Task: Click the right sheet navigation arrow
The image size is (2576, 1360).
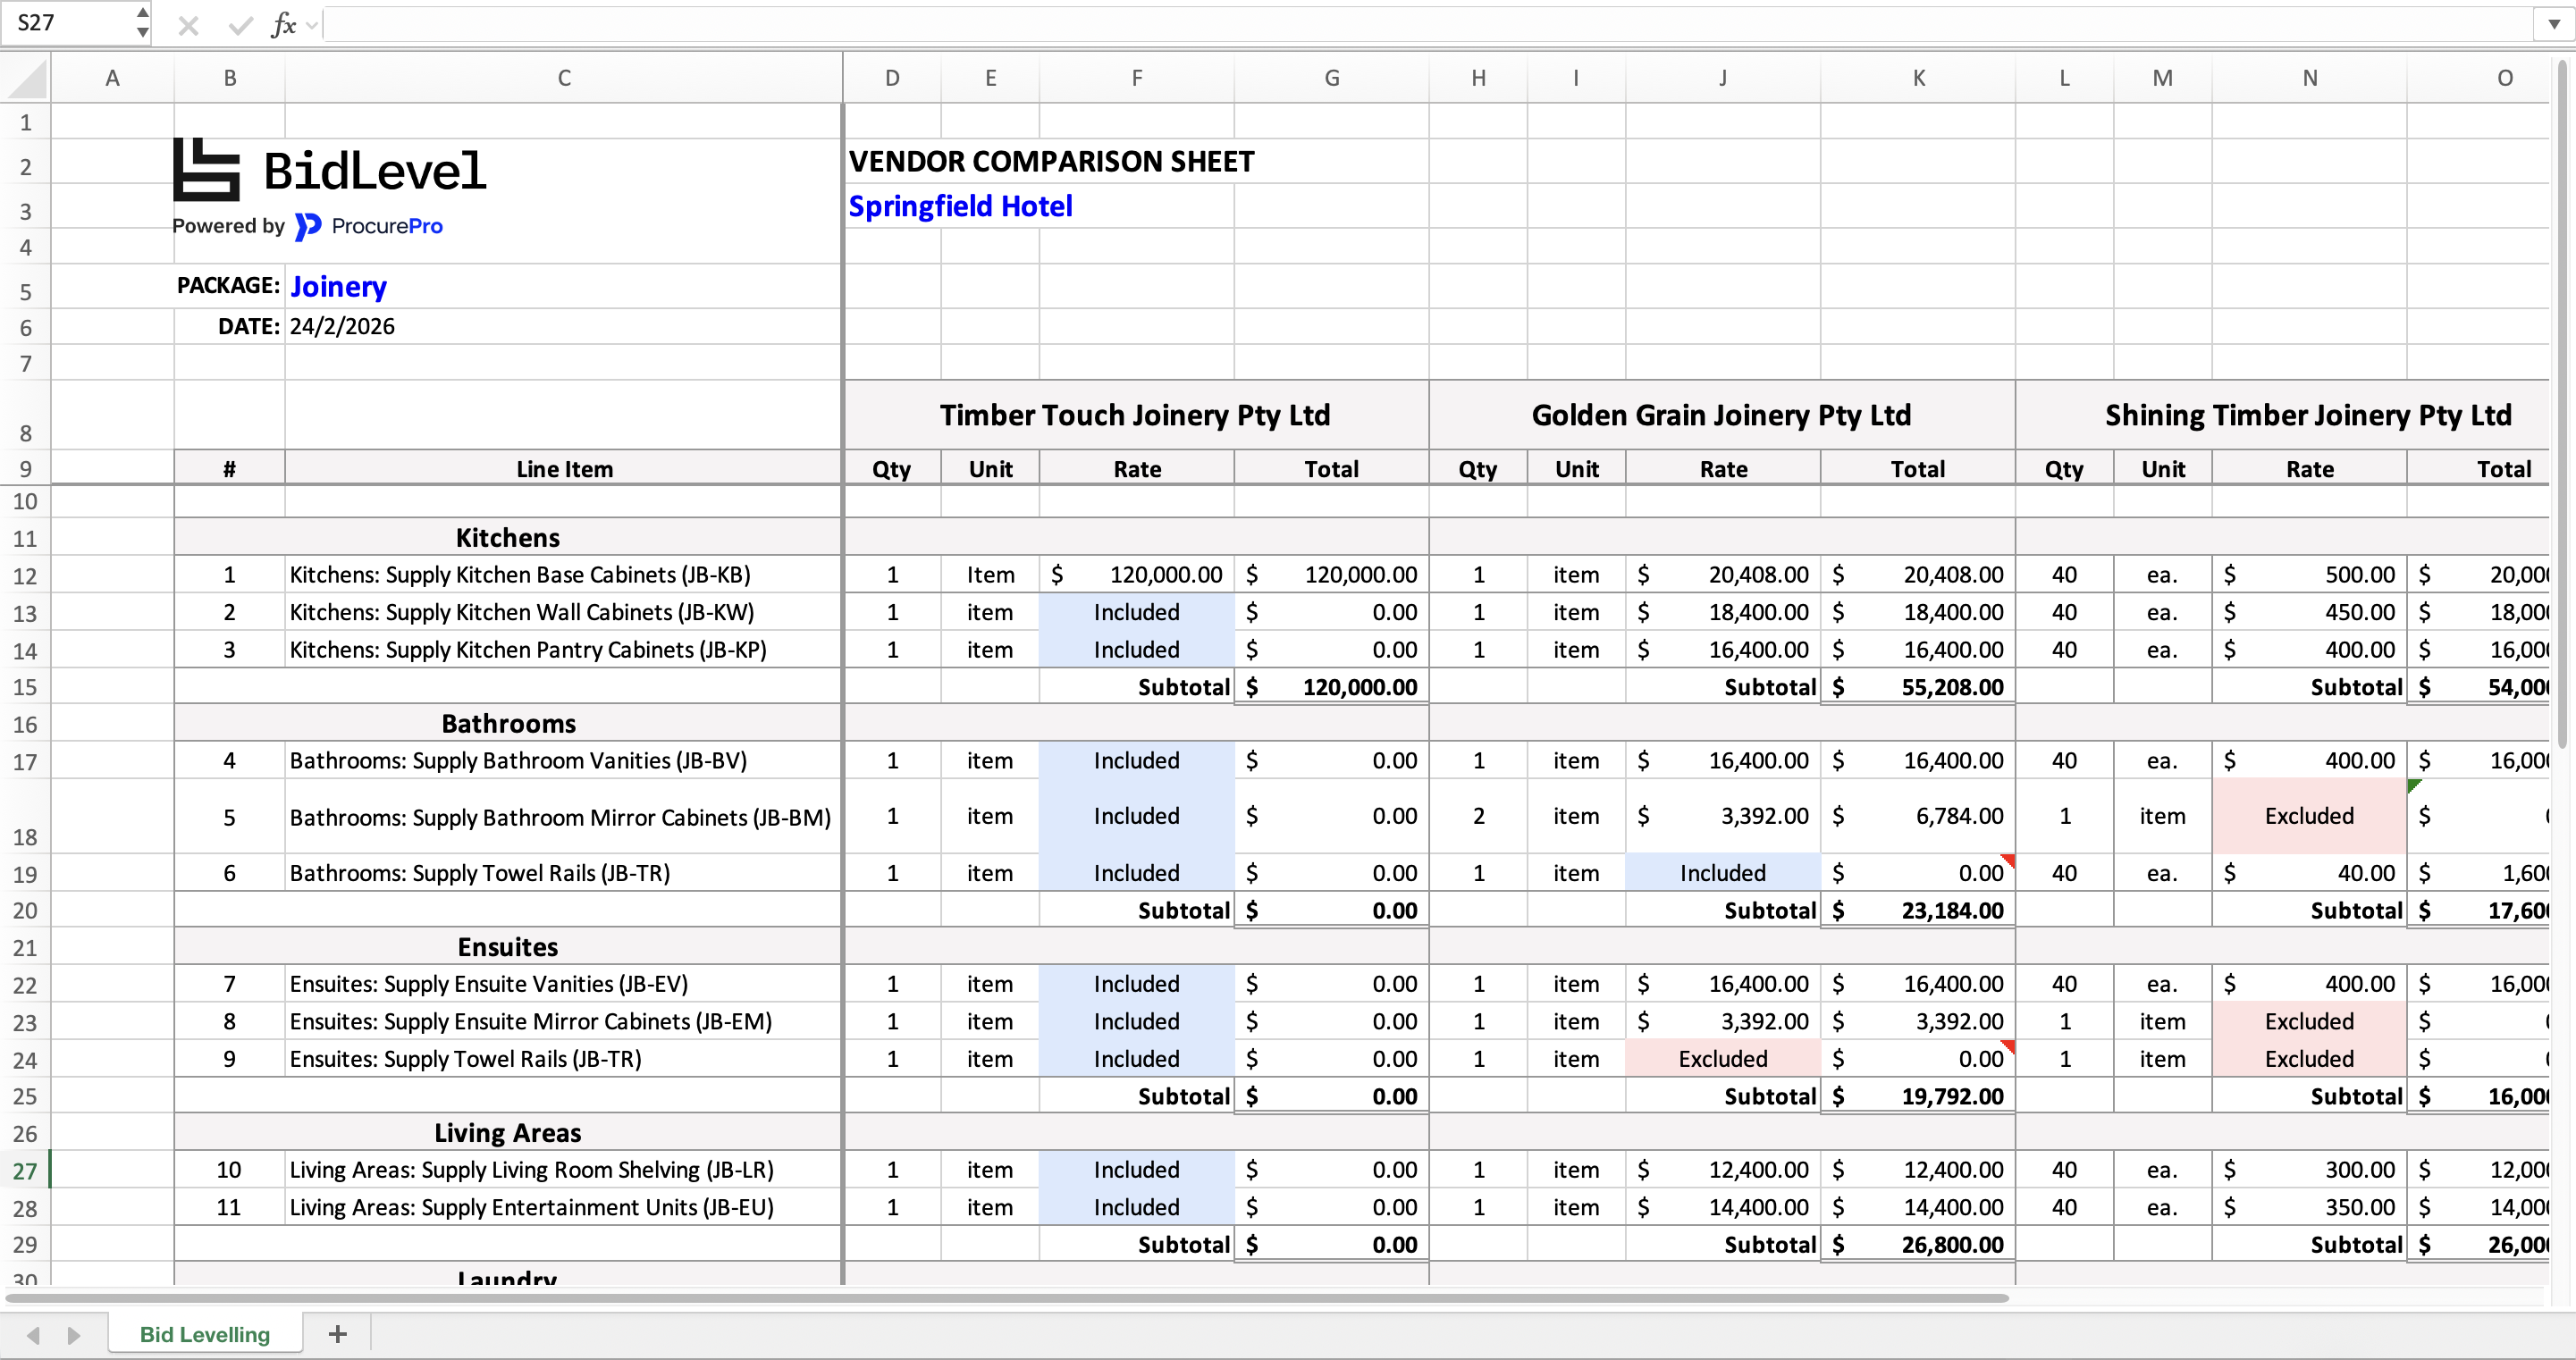Action: [73, 1334]
